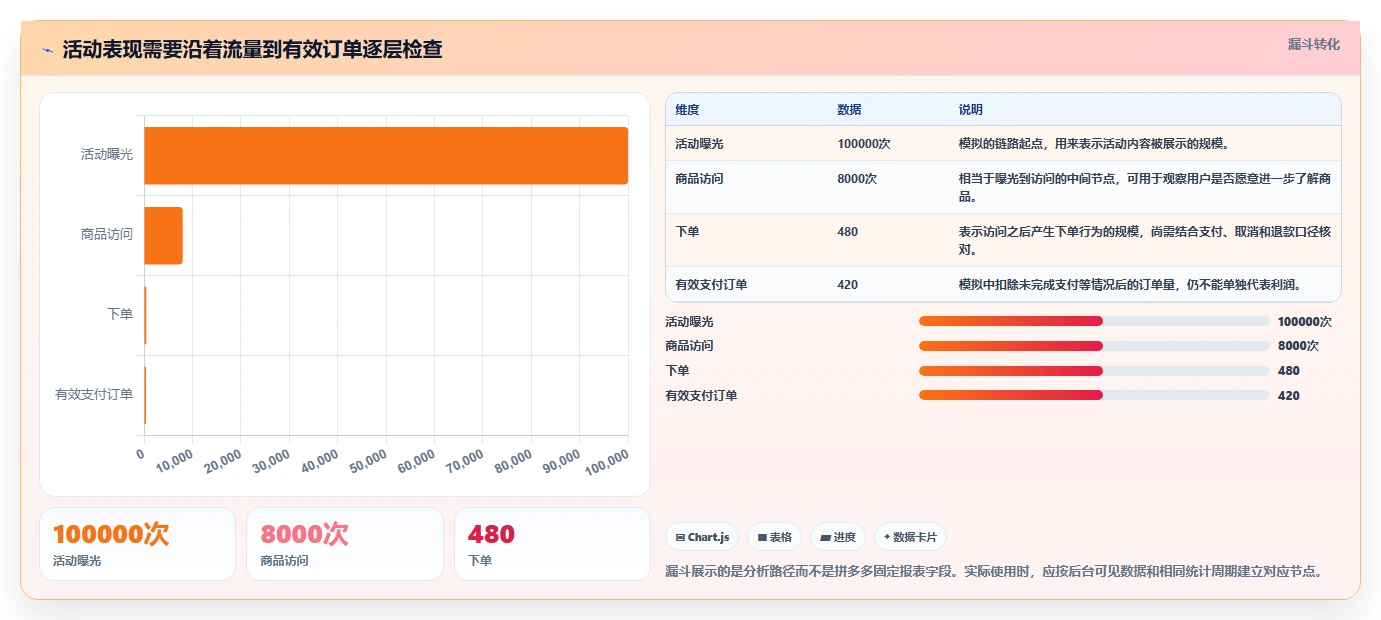Click the 数据 table column header

[x=849, y=110]
